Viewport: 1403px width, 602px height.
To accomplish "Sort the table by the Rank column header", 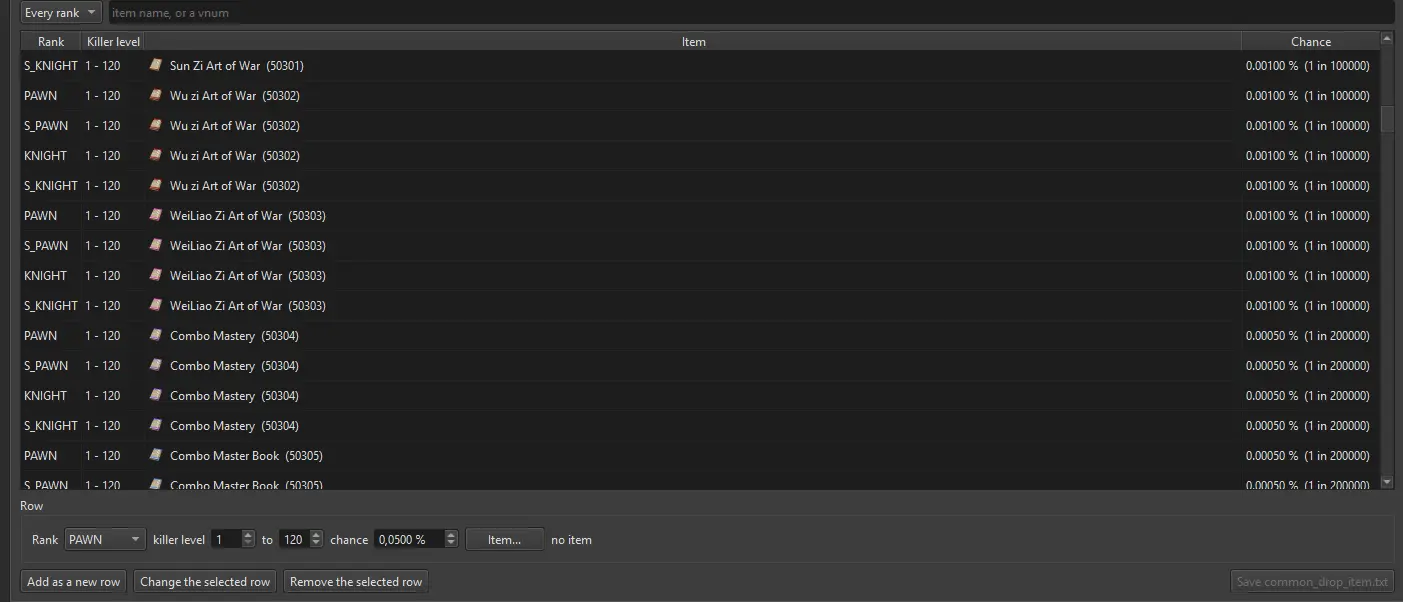I will click(51, 42).
